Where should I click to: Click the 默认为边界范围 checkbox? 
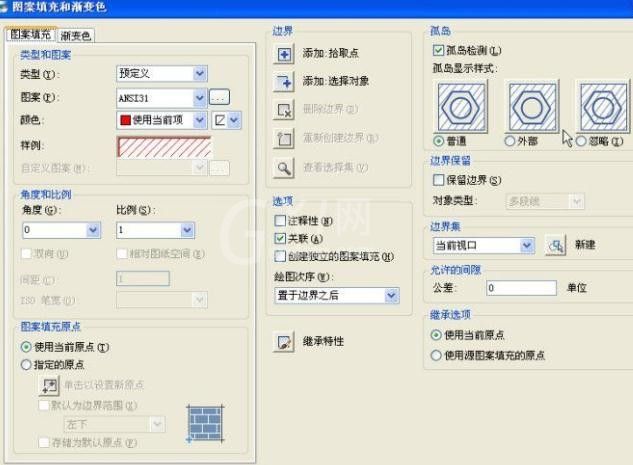pyautogui.click(x=43, y=405)
